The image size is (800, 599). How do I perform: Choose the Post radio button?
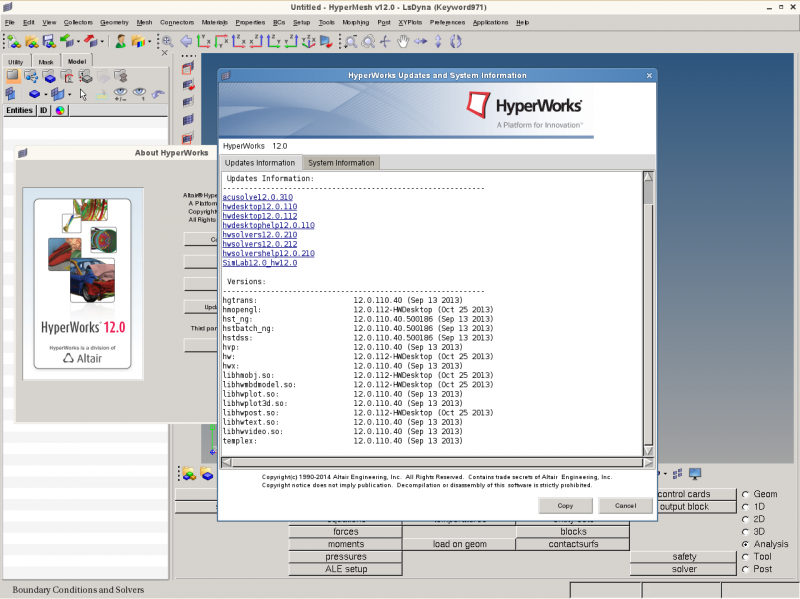(x=745, y=569)
